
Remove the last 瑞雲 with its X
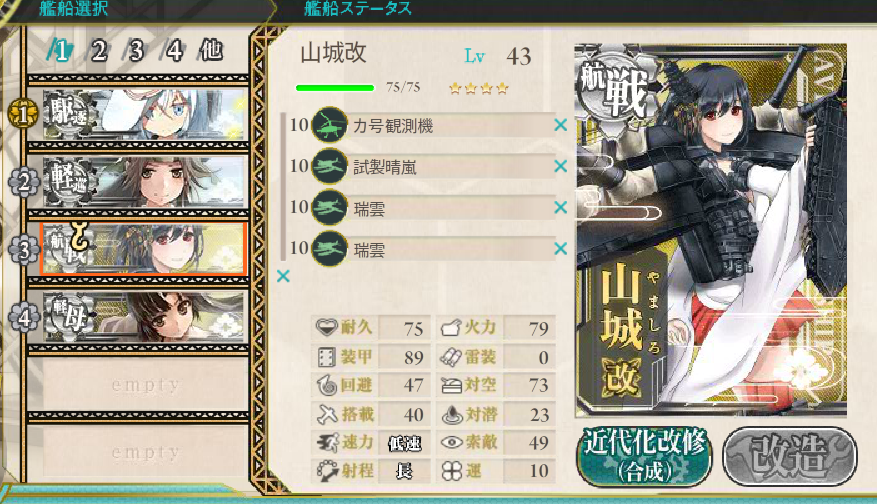point(560,248)
